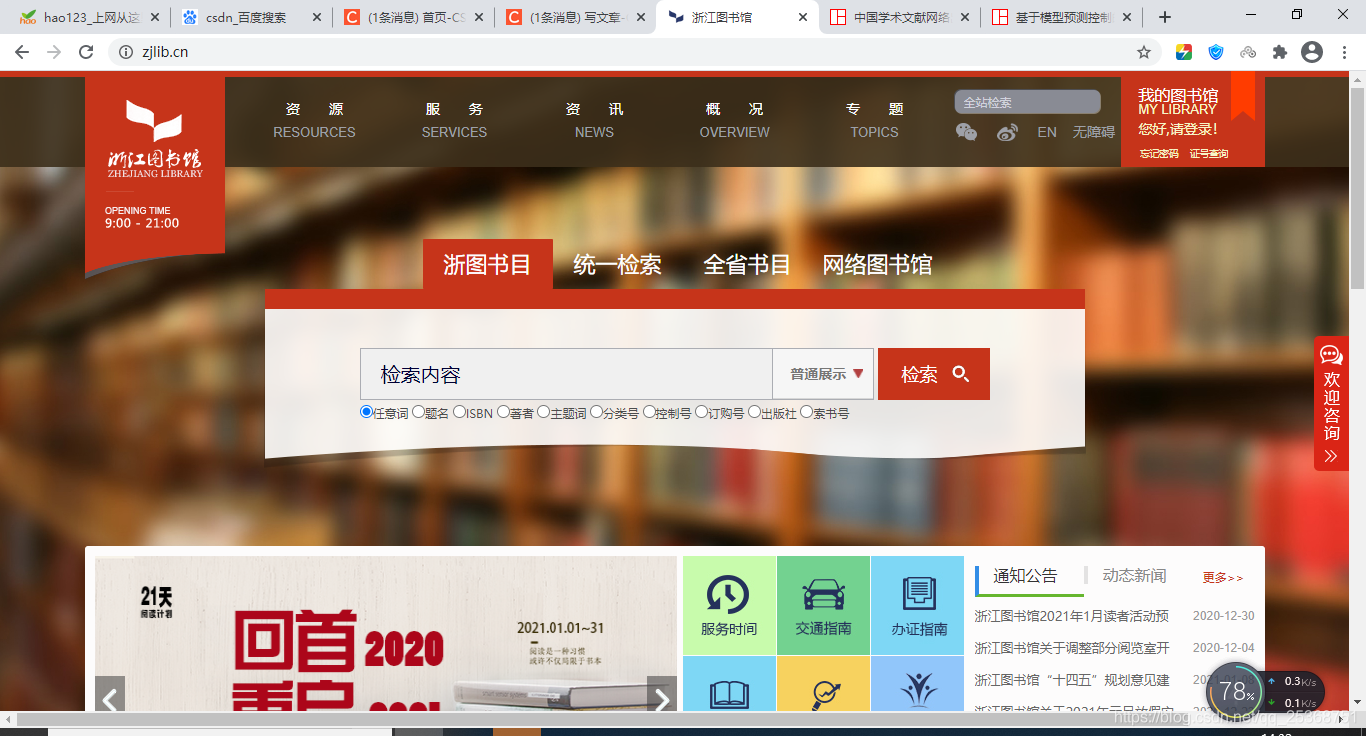The image size is (1366, 736).
Task: Click the people figure tile icon
Action: click(918, 690)
